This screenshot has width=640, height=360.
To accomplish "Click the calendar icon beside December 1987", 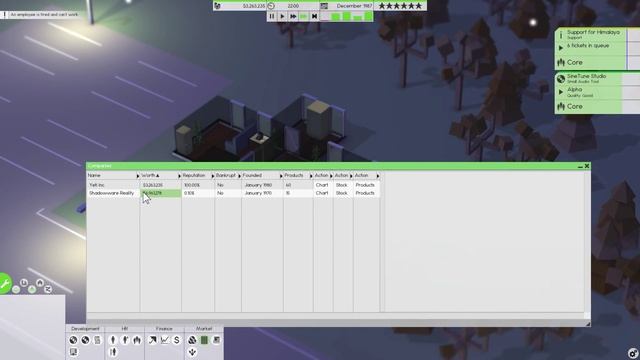I will 324,6.
